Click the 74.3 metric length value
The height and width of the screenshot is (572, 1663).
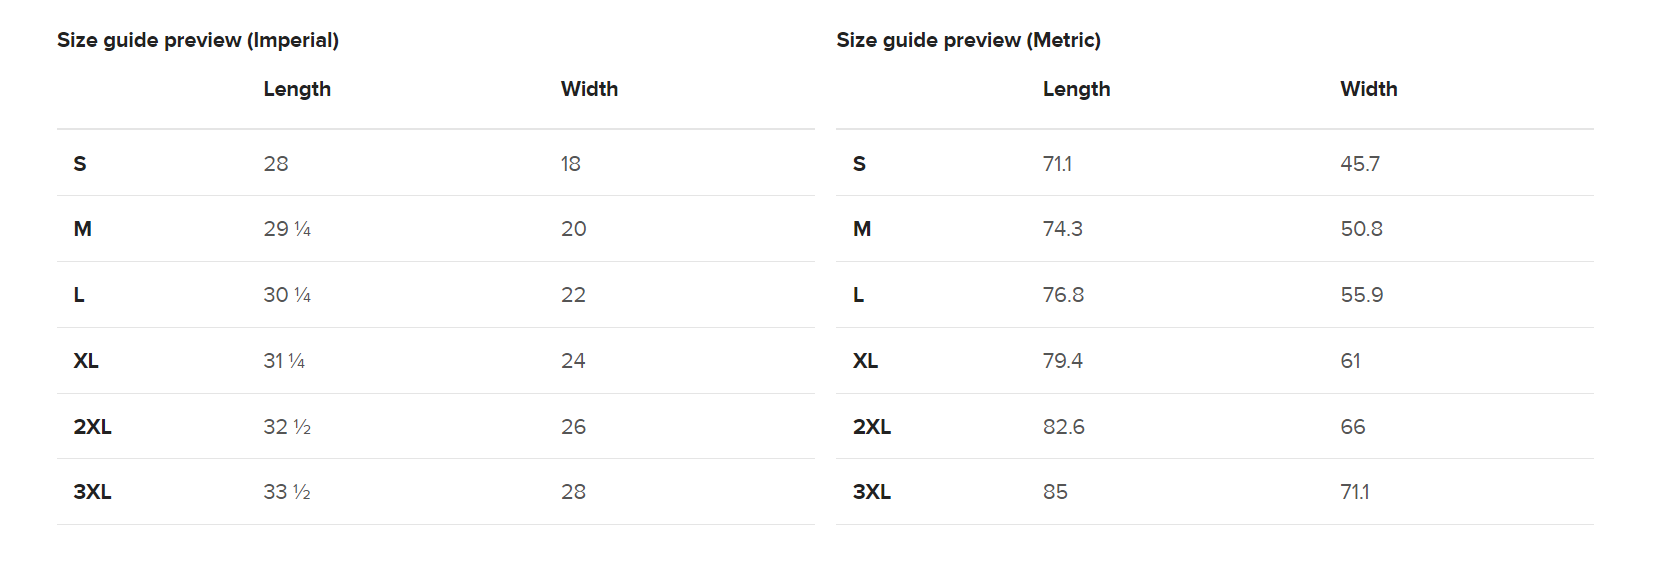(x=1062, y=229)
